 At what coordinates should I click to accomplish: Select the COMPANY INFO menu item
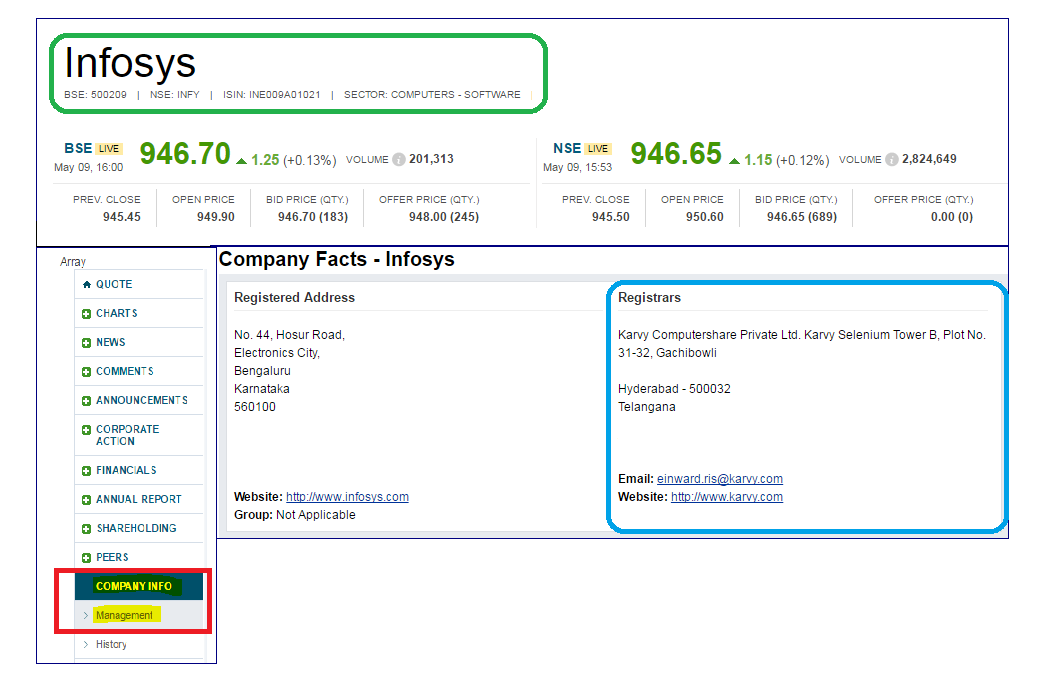(x=139, y=586)
